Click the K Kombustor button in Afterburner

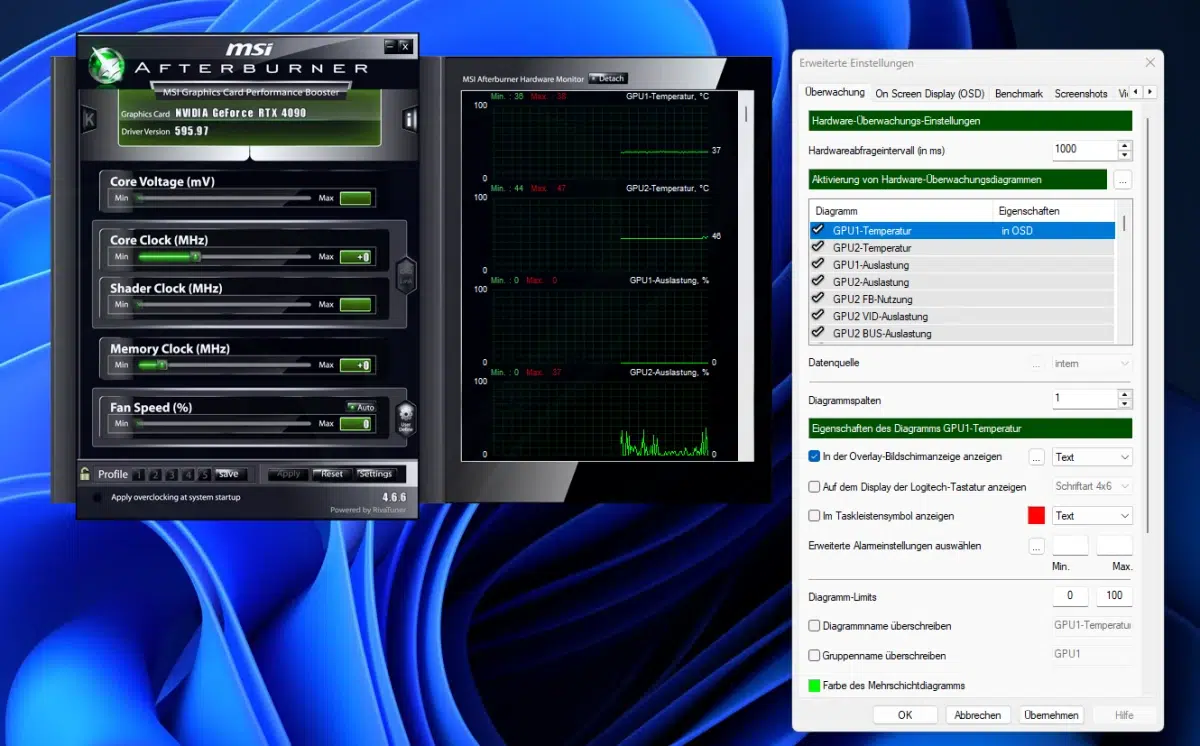pyautogui.click(x=88, y=119)
